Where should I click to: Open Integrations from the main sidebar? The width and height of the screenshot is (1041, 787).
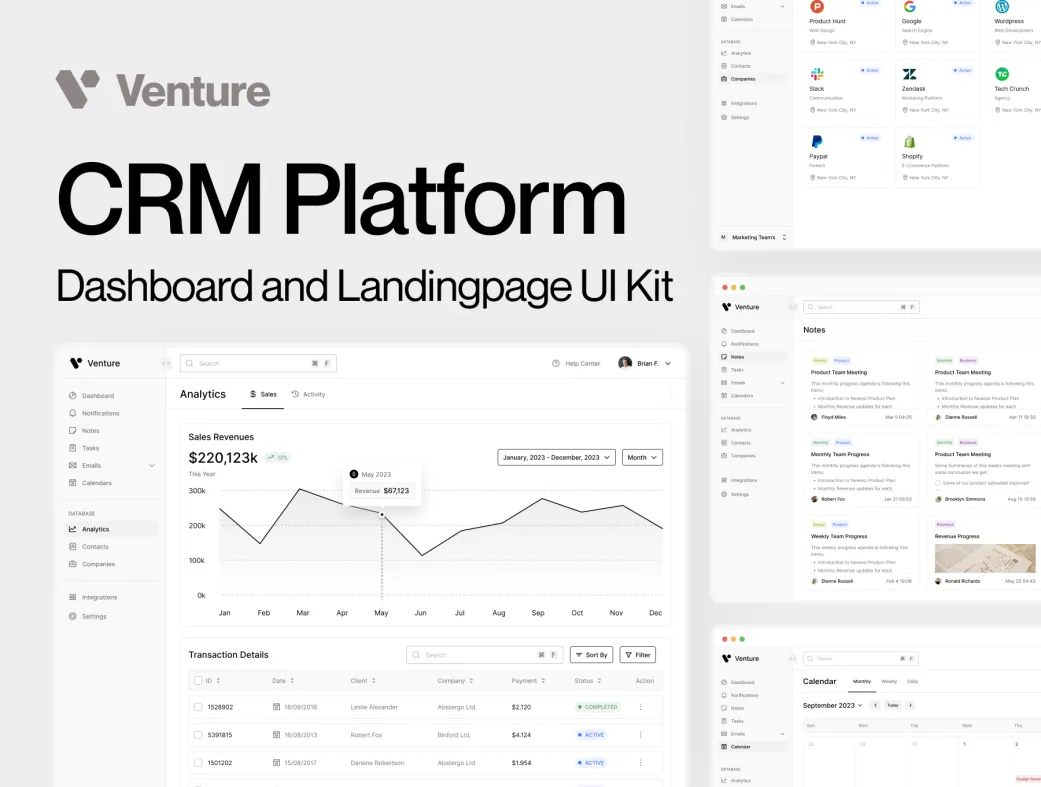pyautogui.click(x=72, y=597)
